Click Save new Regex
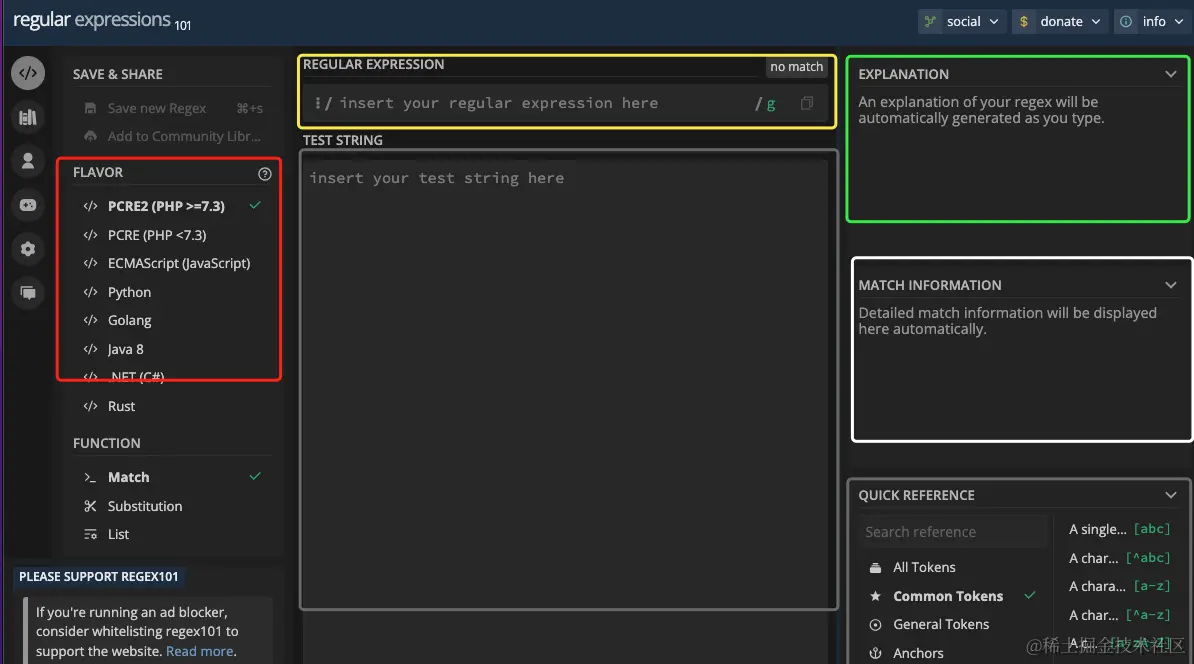 click(x=173, y=108)
